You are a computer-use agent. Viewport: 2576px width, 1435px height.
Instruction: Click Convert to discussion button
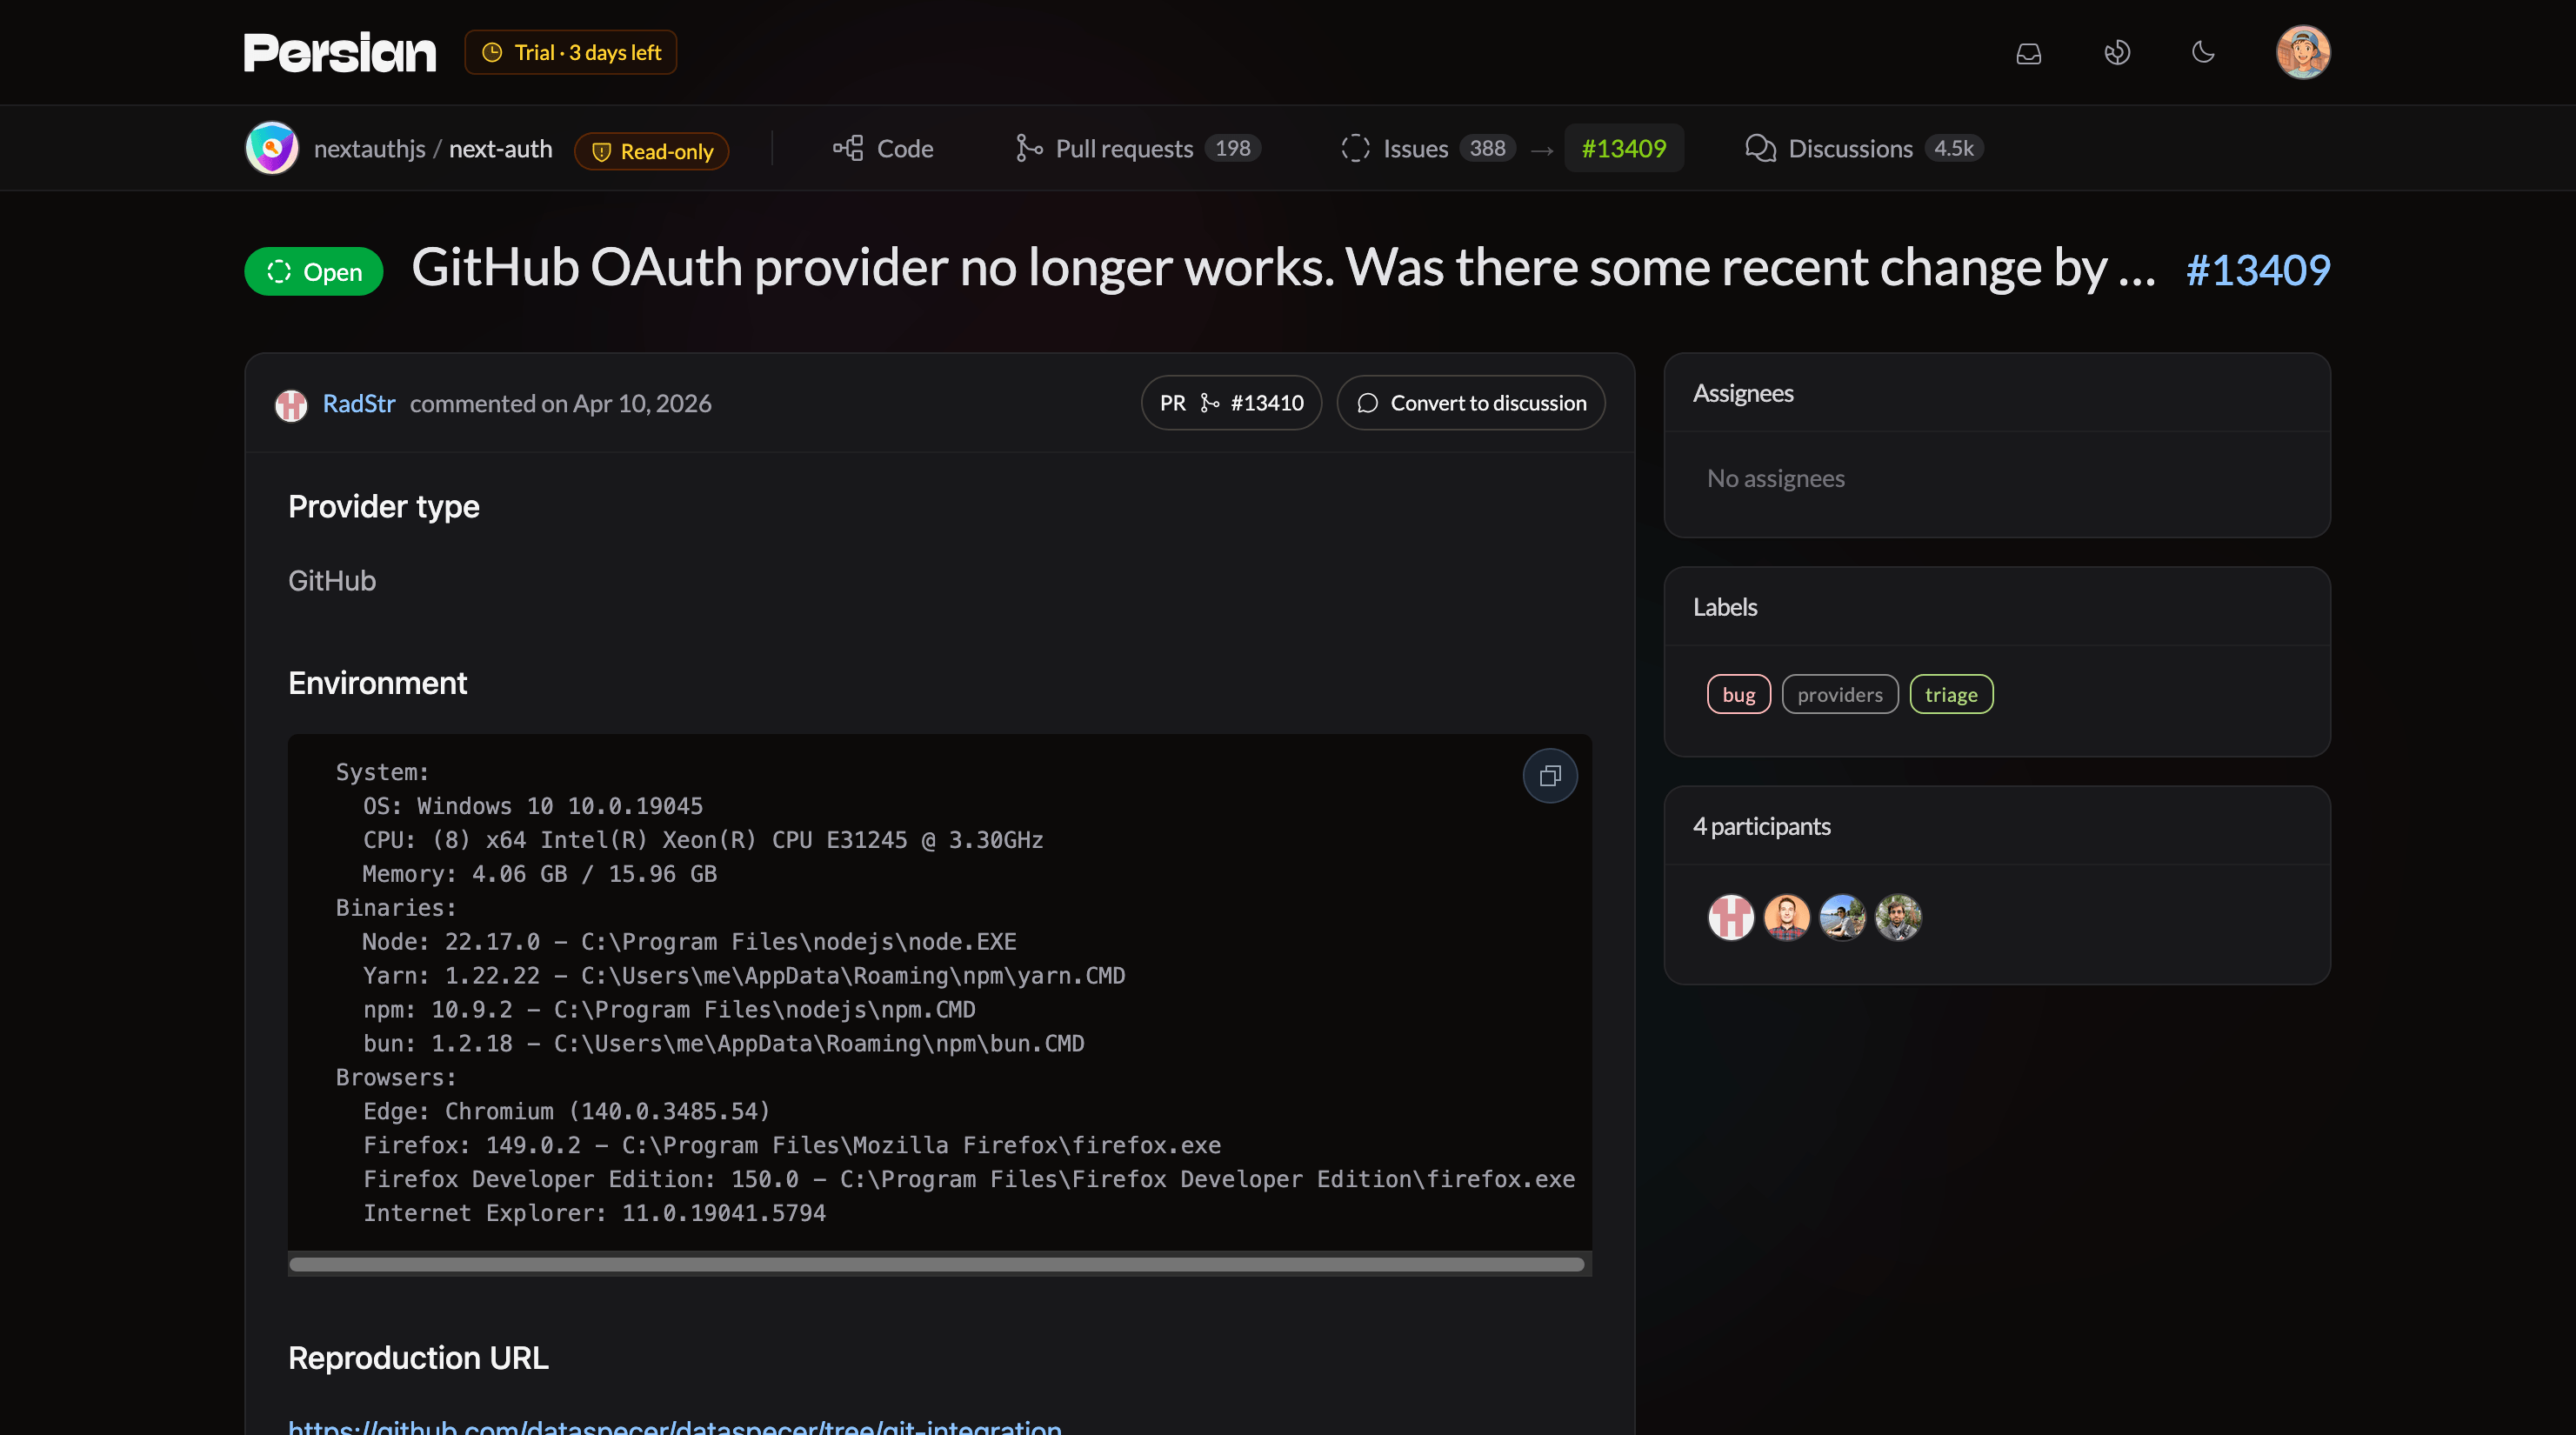[1471, 403]
